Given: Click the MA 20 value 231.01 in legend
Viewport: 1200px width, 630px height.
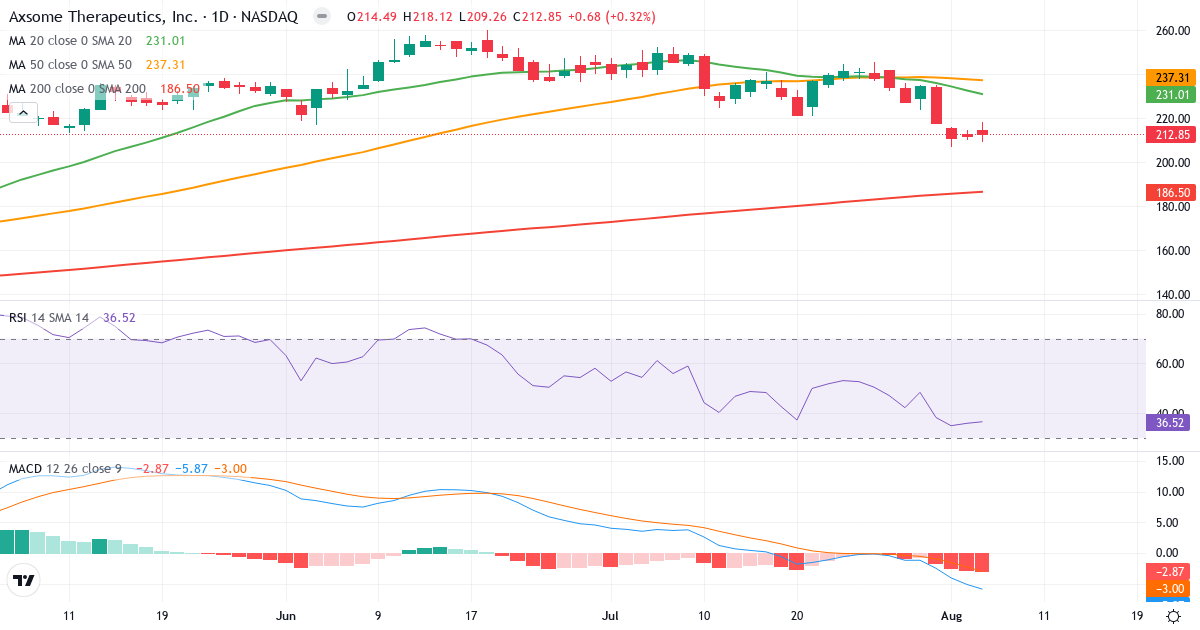Looking at the screenshot, I should click(165, 41).
